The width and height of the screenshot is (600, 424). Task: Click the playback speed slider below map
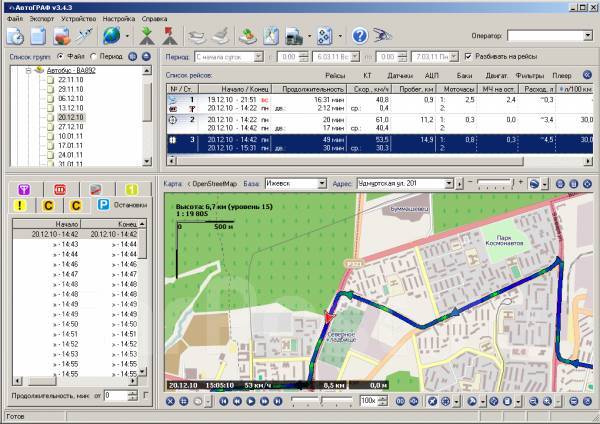pos(322,401)
